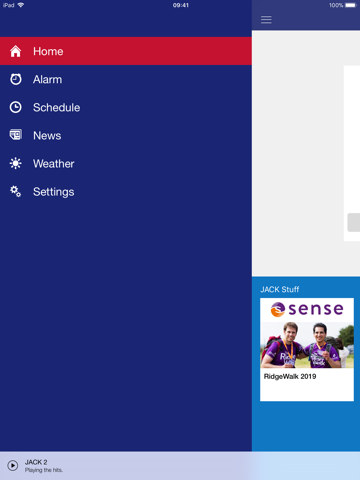
Task: Play JACK 2 with the play button
Action: coord(13,465)
